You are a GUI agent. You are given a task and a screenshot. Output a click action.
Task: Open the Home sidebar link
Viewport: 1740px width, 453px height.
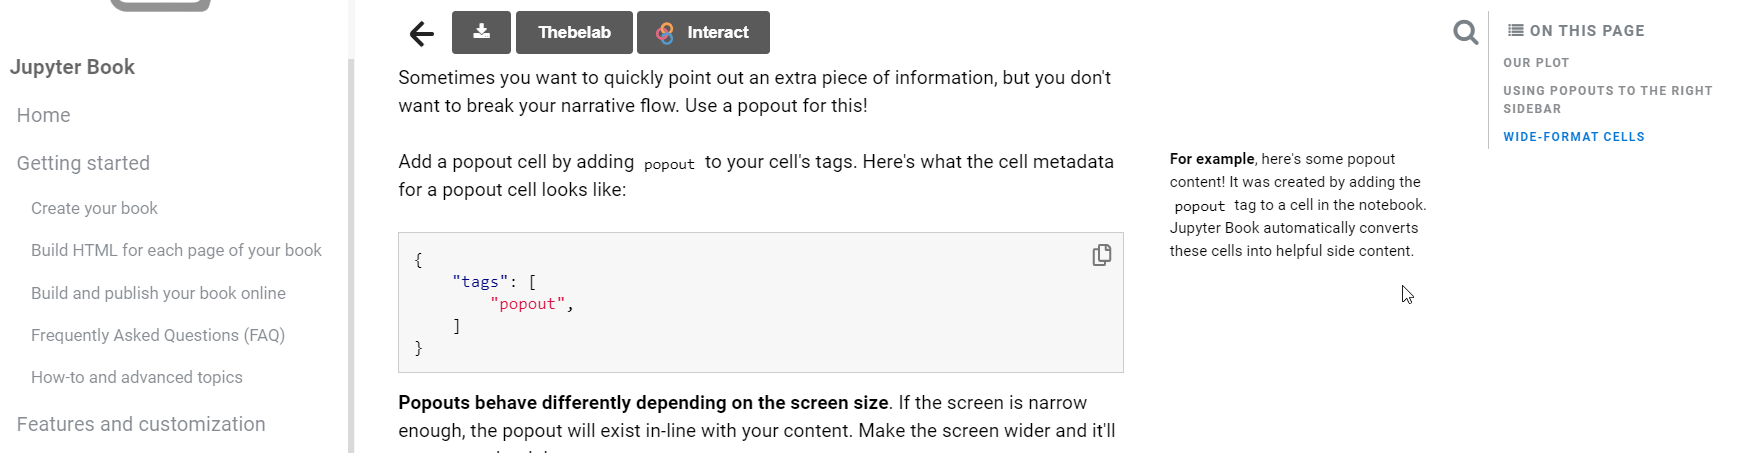click(x=44, y=115)
